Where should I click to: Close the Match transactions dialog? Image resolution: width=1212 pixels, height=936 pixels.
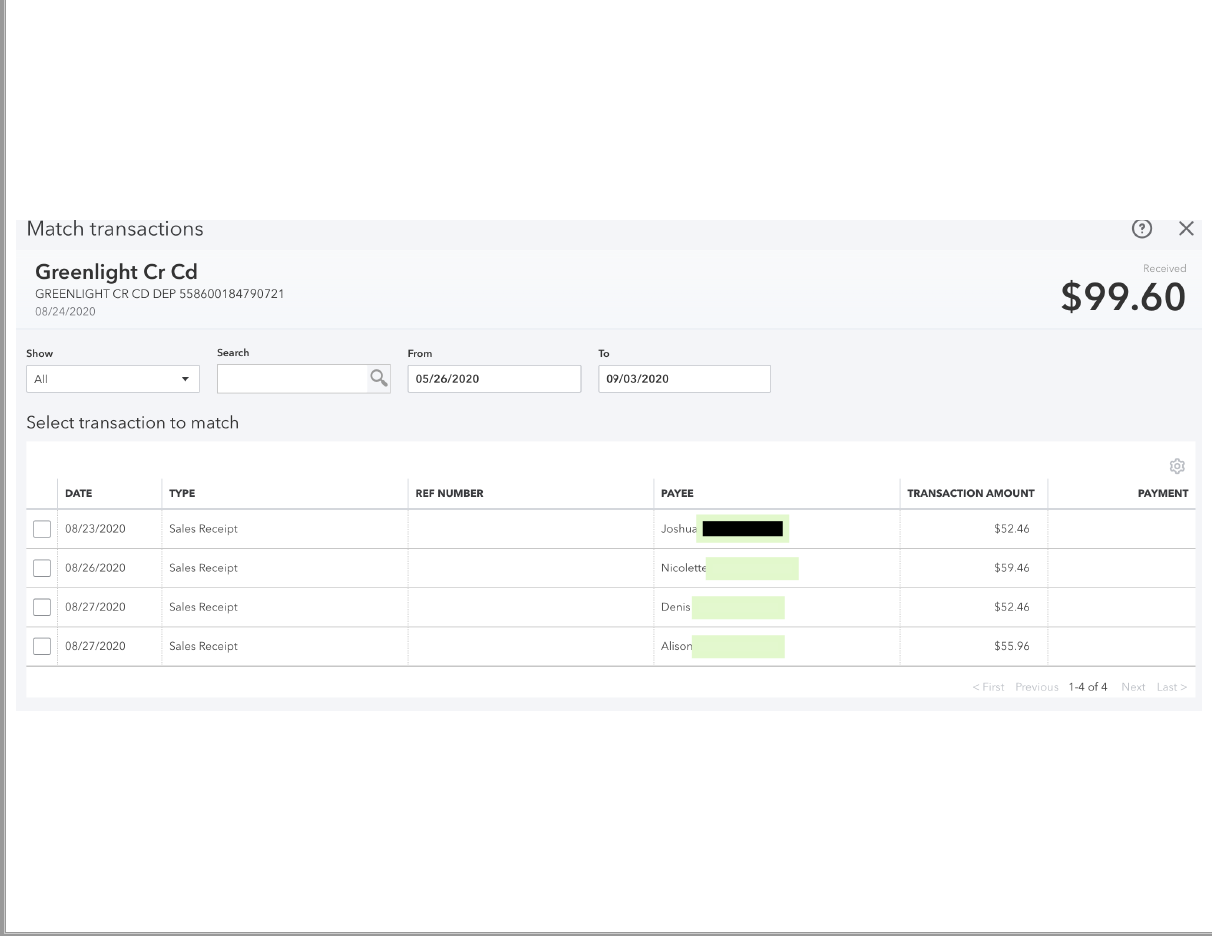1186,229
